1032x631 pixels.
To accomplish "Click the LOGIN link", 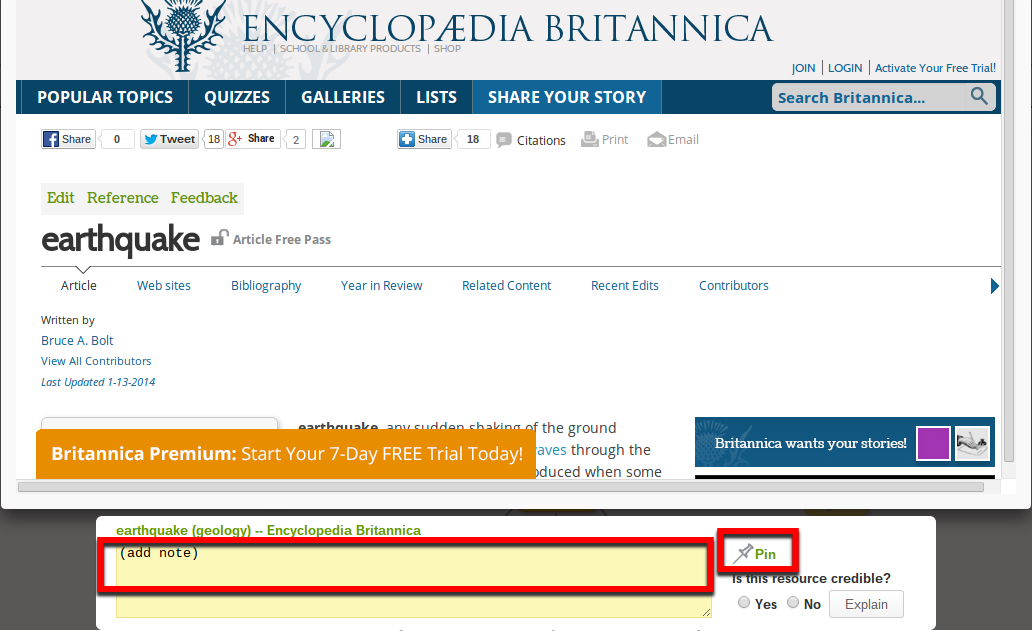I will click(x=845, y=68).
